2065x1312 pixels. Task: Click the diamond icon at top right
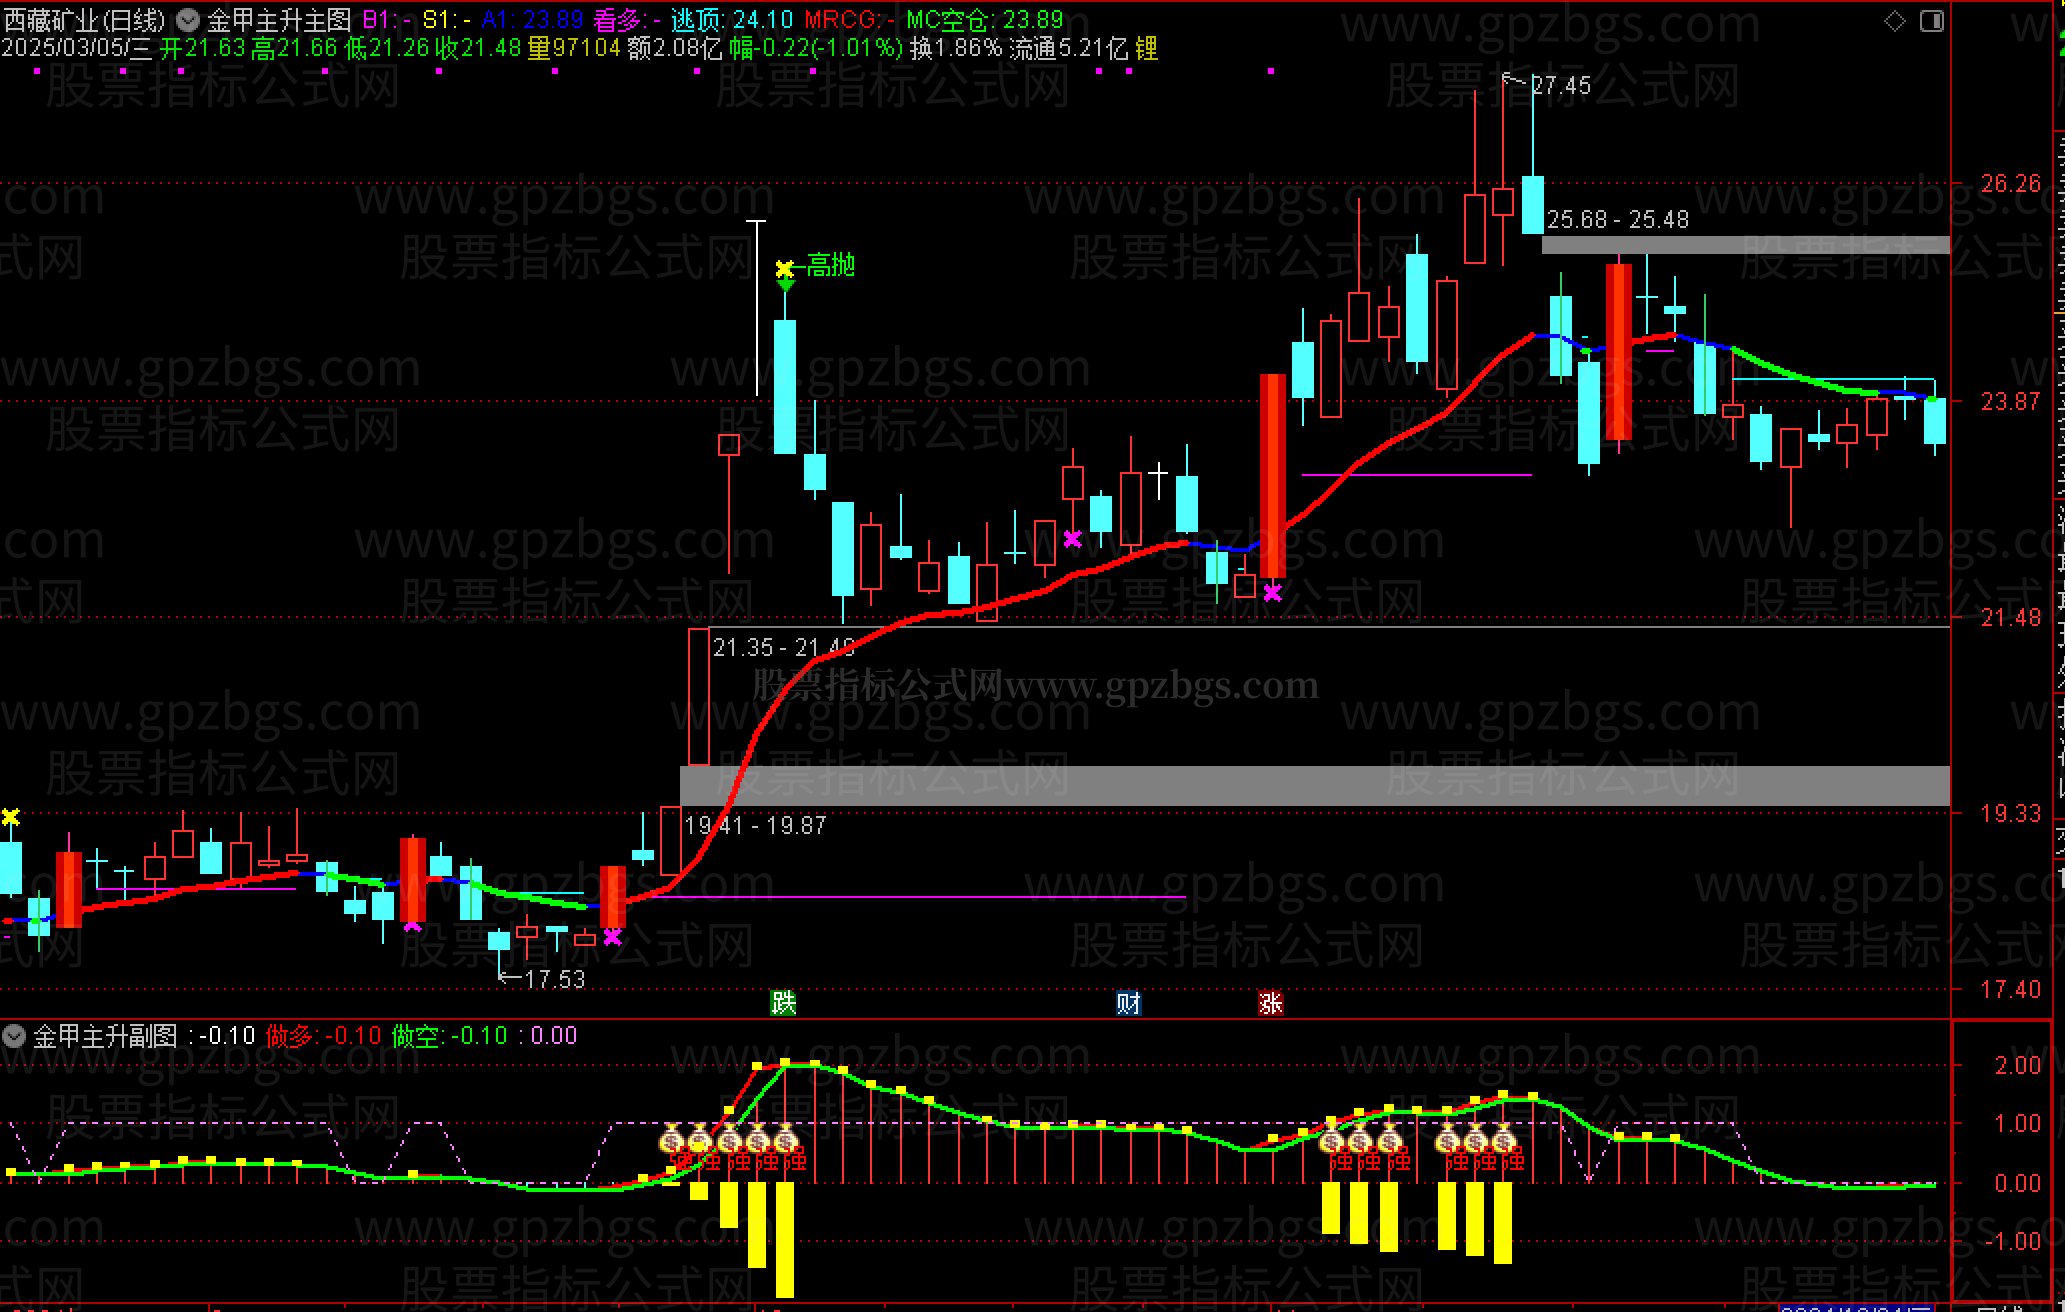pos(1895,21)
